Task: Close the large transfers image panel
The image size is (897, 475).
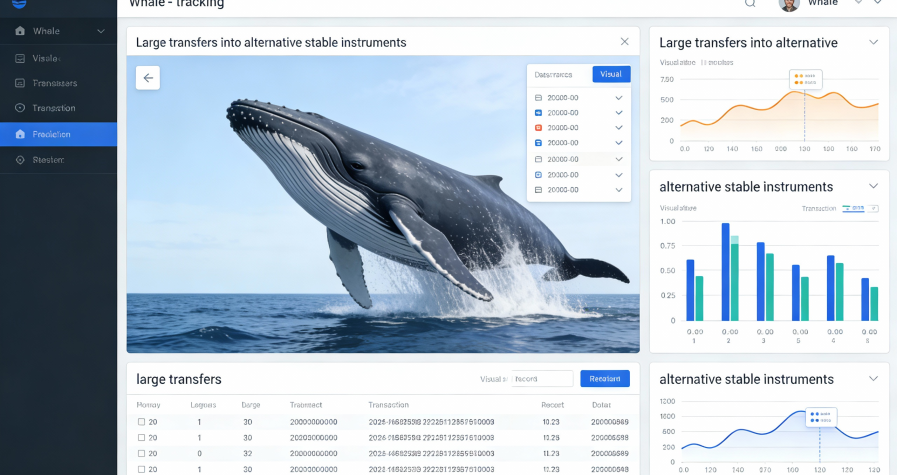Action: (625, 42)
